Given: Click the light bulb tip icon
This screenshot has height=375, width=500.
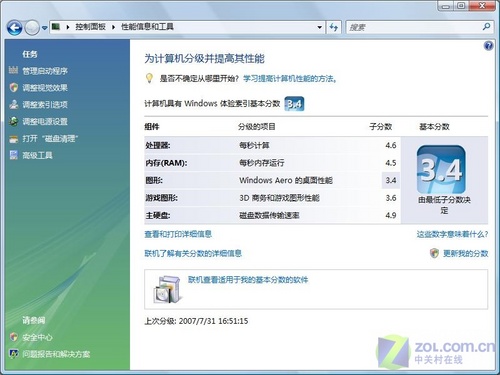Looking at the screenshot, I should 149,78.
